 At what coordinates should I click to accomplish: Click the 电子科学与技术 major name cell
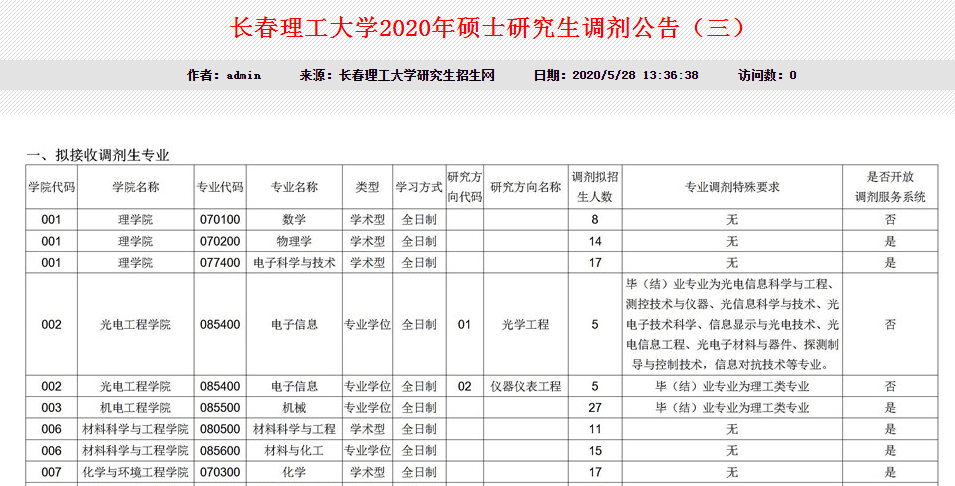(x=294, y=263)
